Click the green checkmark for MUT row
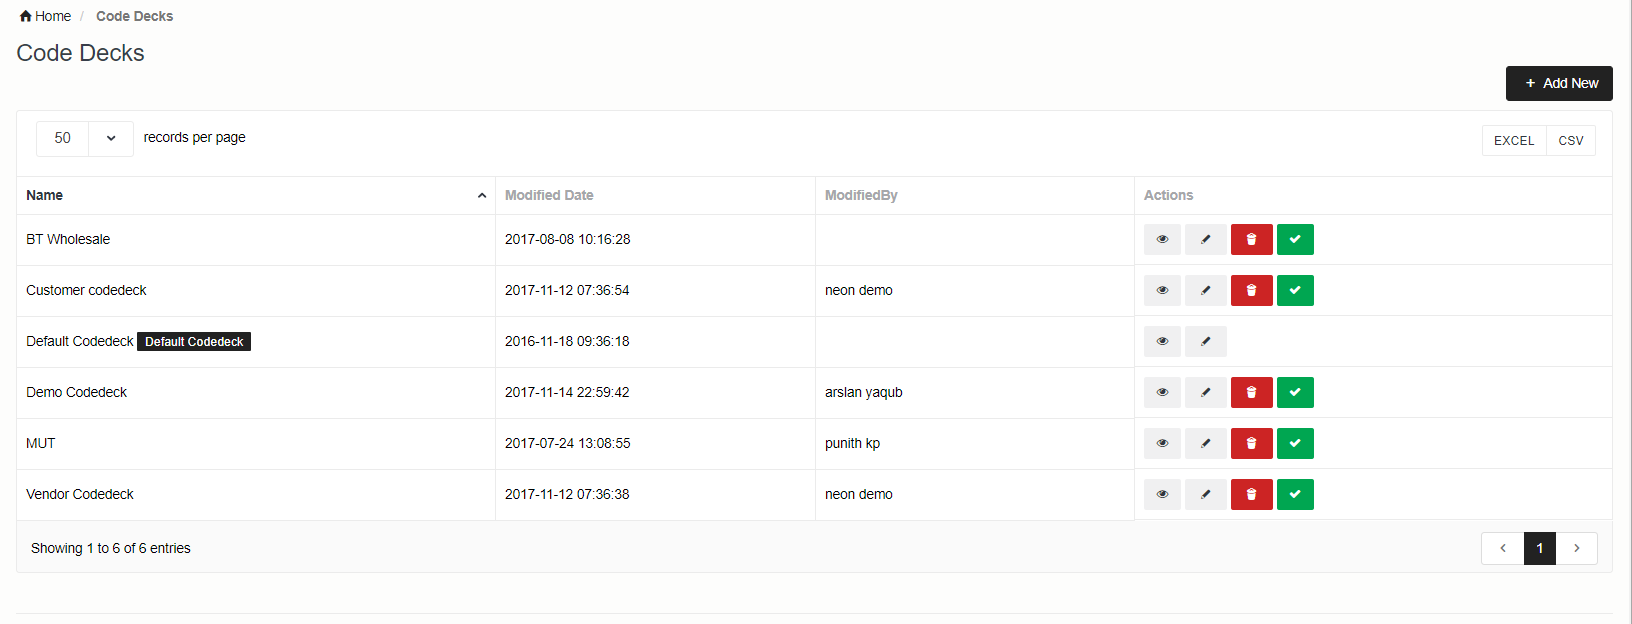Image resolution: width=1632 pixels, height=624 pixels. tap(1295, 444)
